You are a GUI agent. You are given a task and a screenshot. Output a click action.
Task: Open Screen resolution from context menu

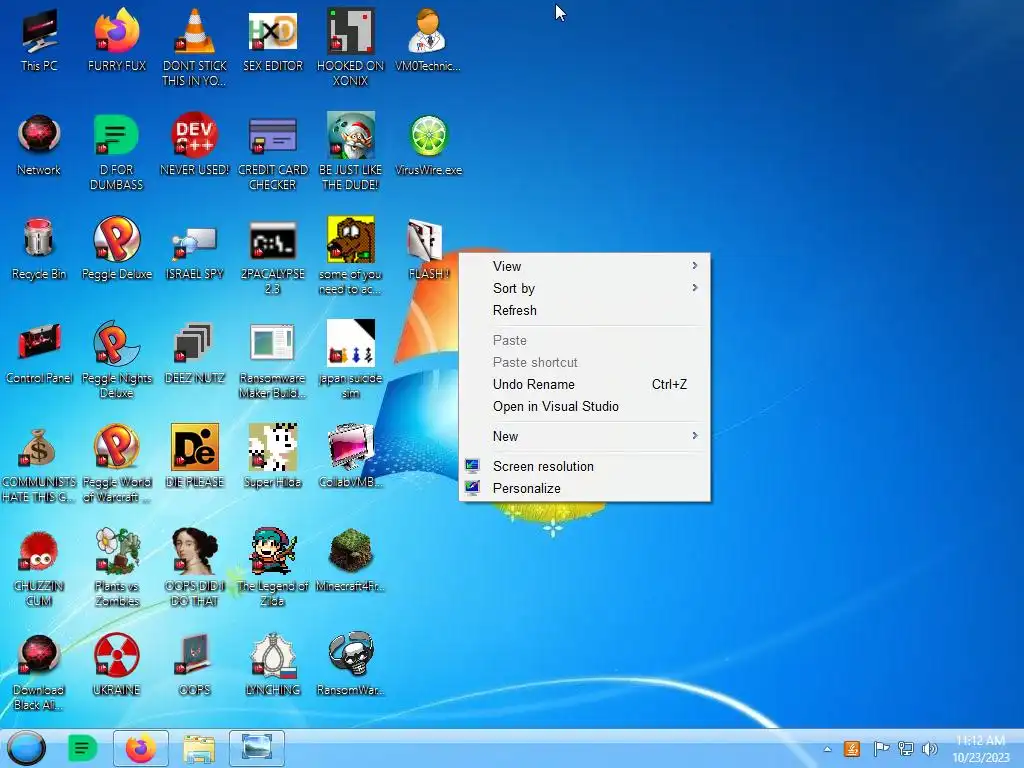pos(584,466)
